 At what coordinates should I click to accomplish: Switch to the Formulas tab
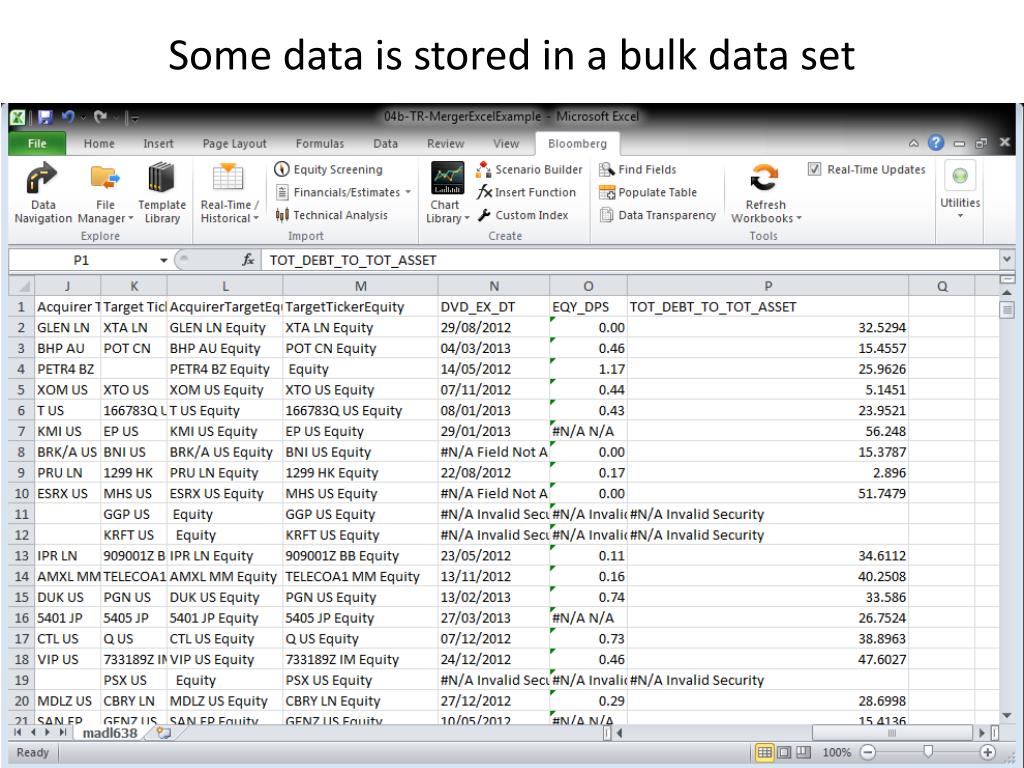coord(319,144)
